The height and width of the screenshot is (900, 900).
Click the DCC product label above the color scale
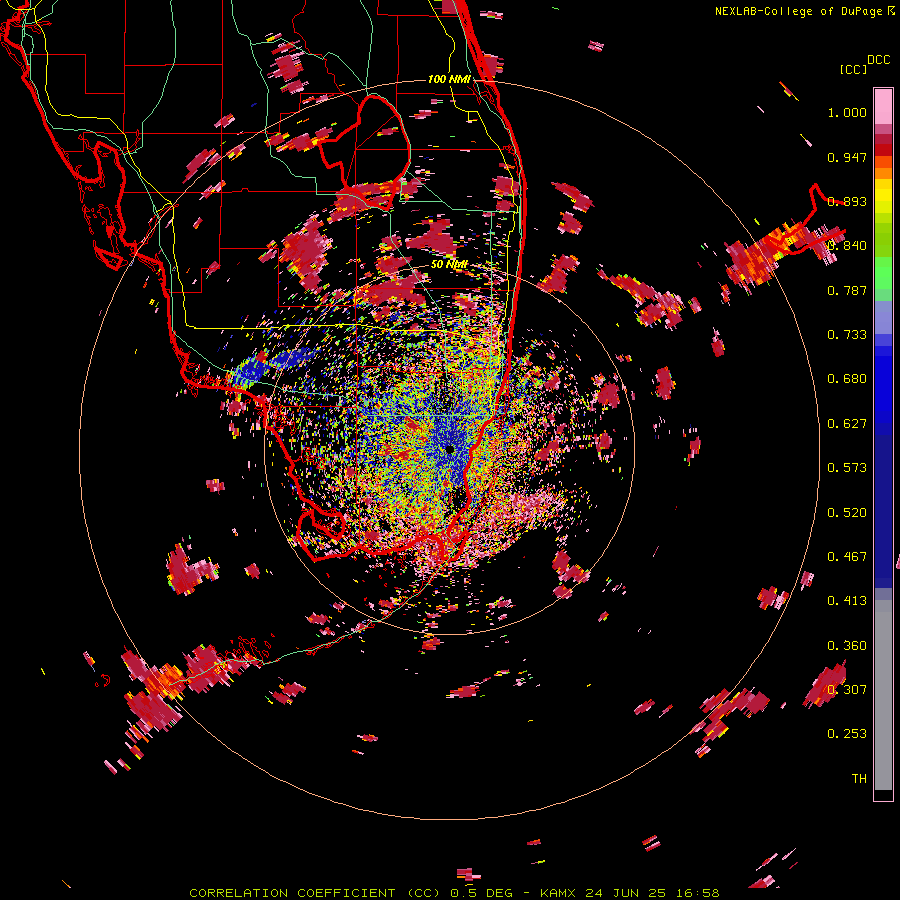[x=878, y=60]
